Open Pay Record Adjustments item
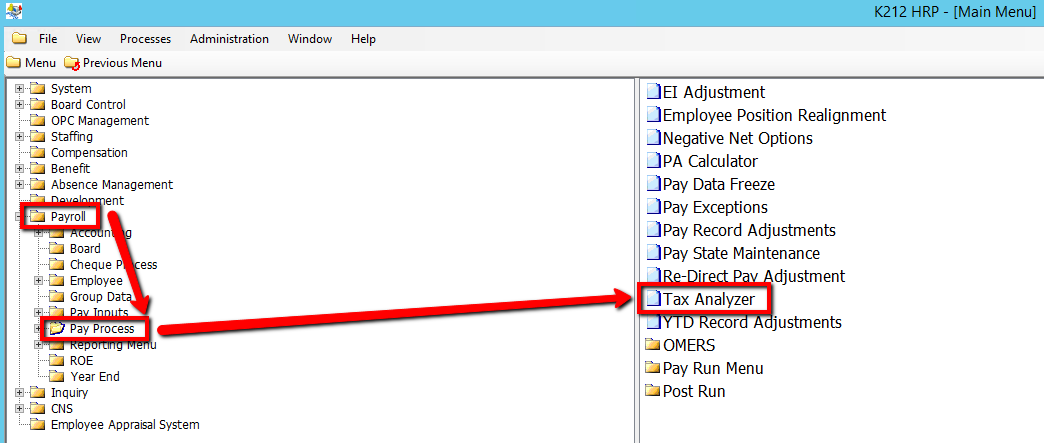Screen dimensions: 1044x443 click(x=748, y=230)
